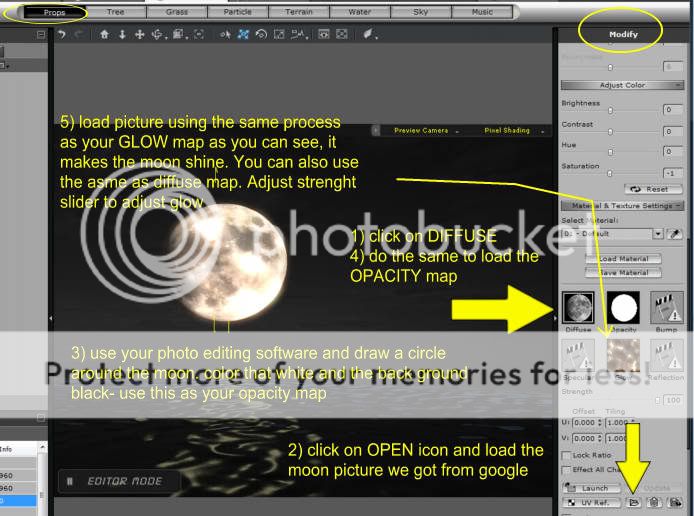
Task: Select the Specular map thumbnail
Action: point(578,356)
